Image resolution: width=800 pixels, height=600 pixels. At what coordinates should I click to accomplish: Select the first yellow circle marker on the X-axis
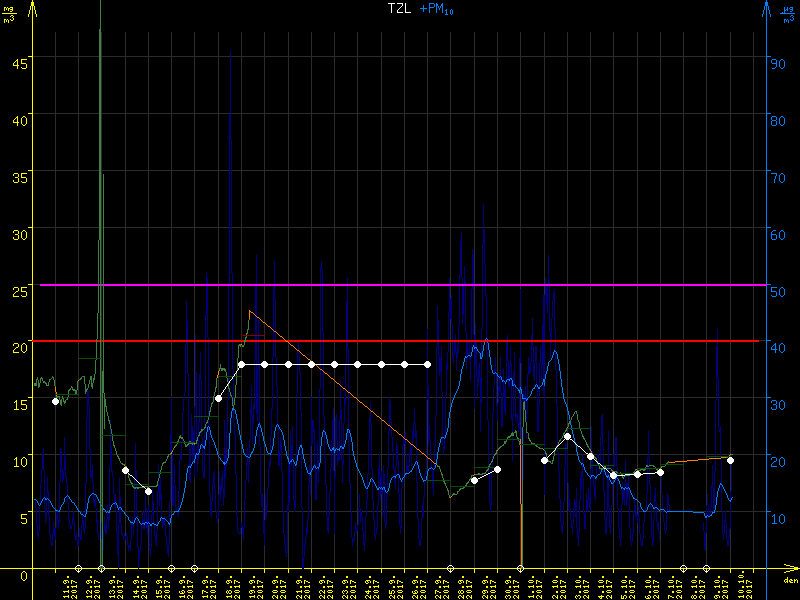79,568
